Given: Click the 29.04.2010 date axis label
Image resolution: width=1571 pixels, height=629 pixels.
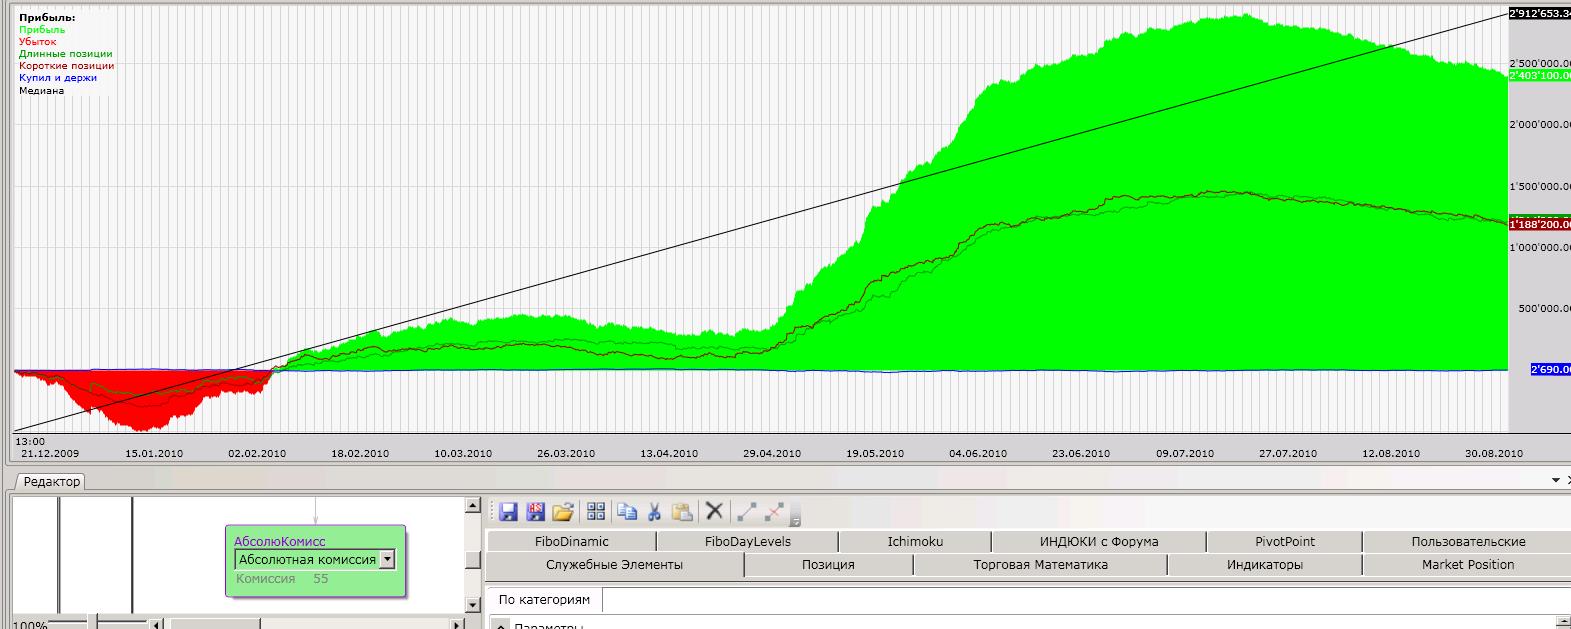Looking at the screenshot, I should pos(772,453).
